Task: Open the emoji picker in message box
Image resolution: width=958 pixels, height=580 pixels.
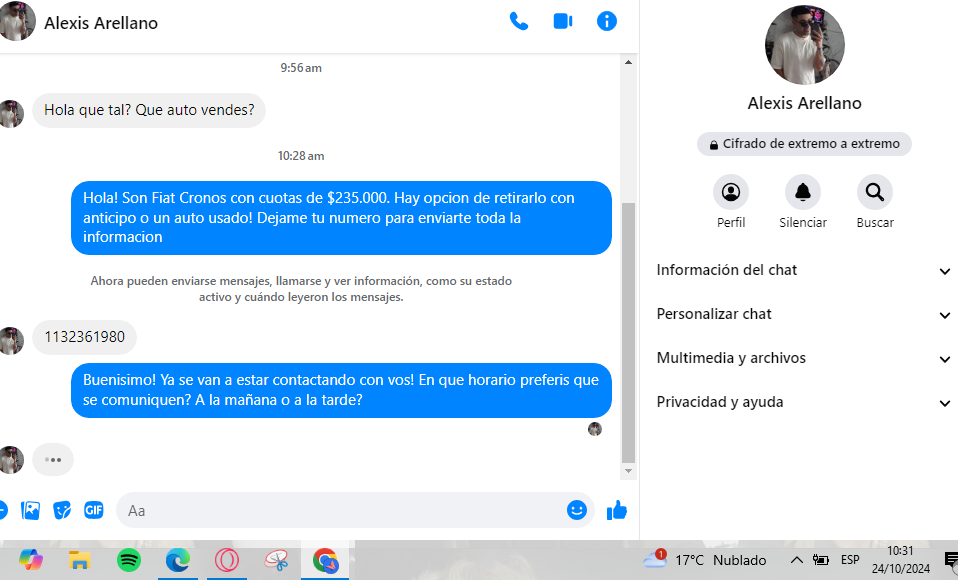Action: coord(576,510)
